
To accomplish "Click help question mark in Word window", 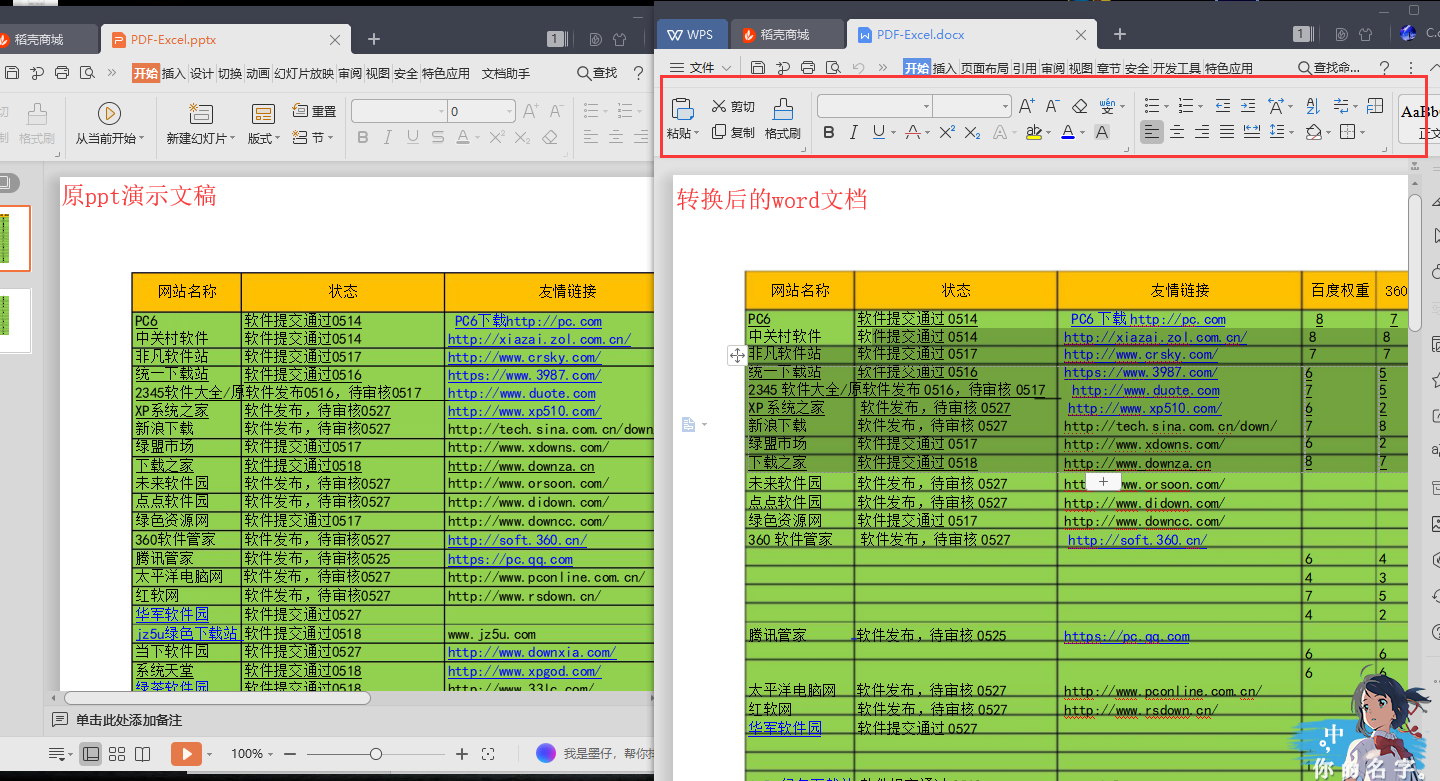I will 1384,68.
